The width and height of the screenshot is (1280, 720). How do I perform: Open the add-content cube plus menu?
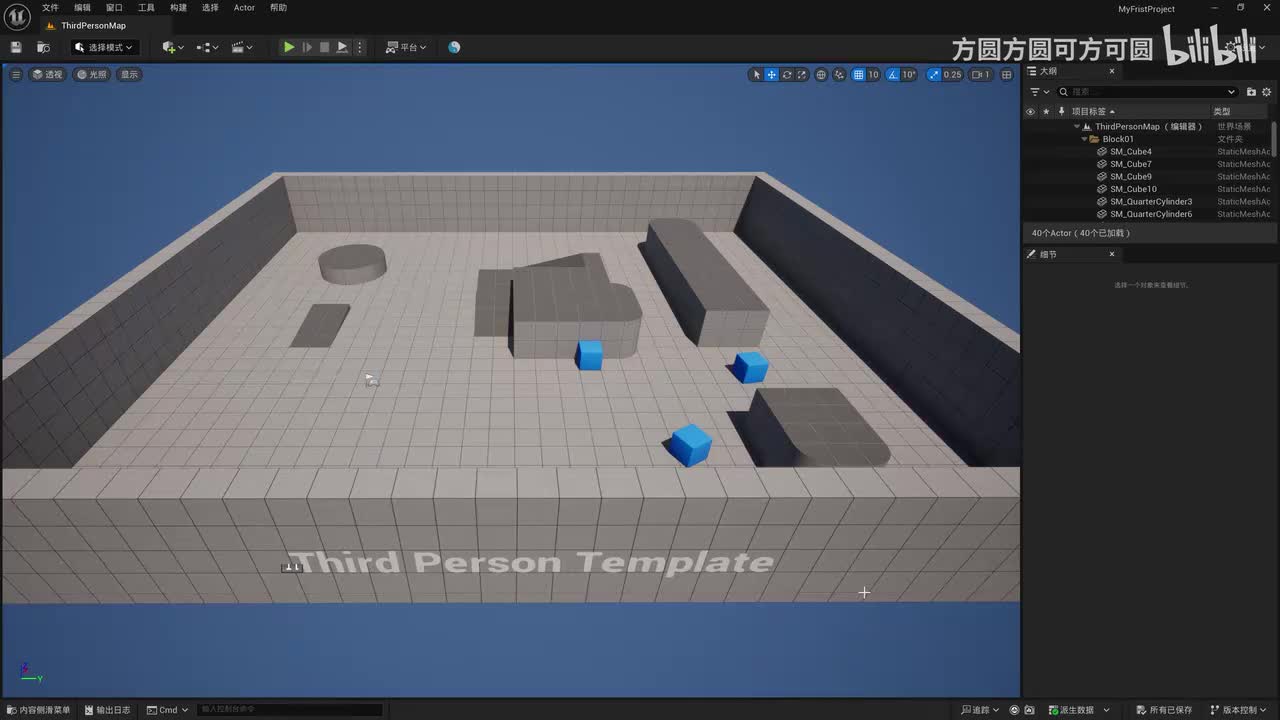coord(171,47)
